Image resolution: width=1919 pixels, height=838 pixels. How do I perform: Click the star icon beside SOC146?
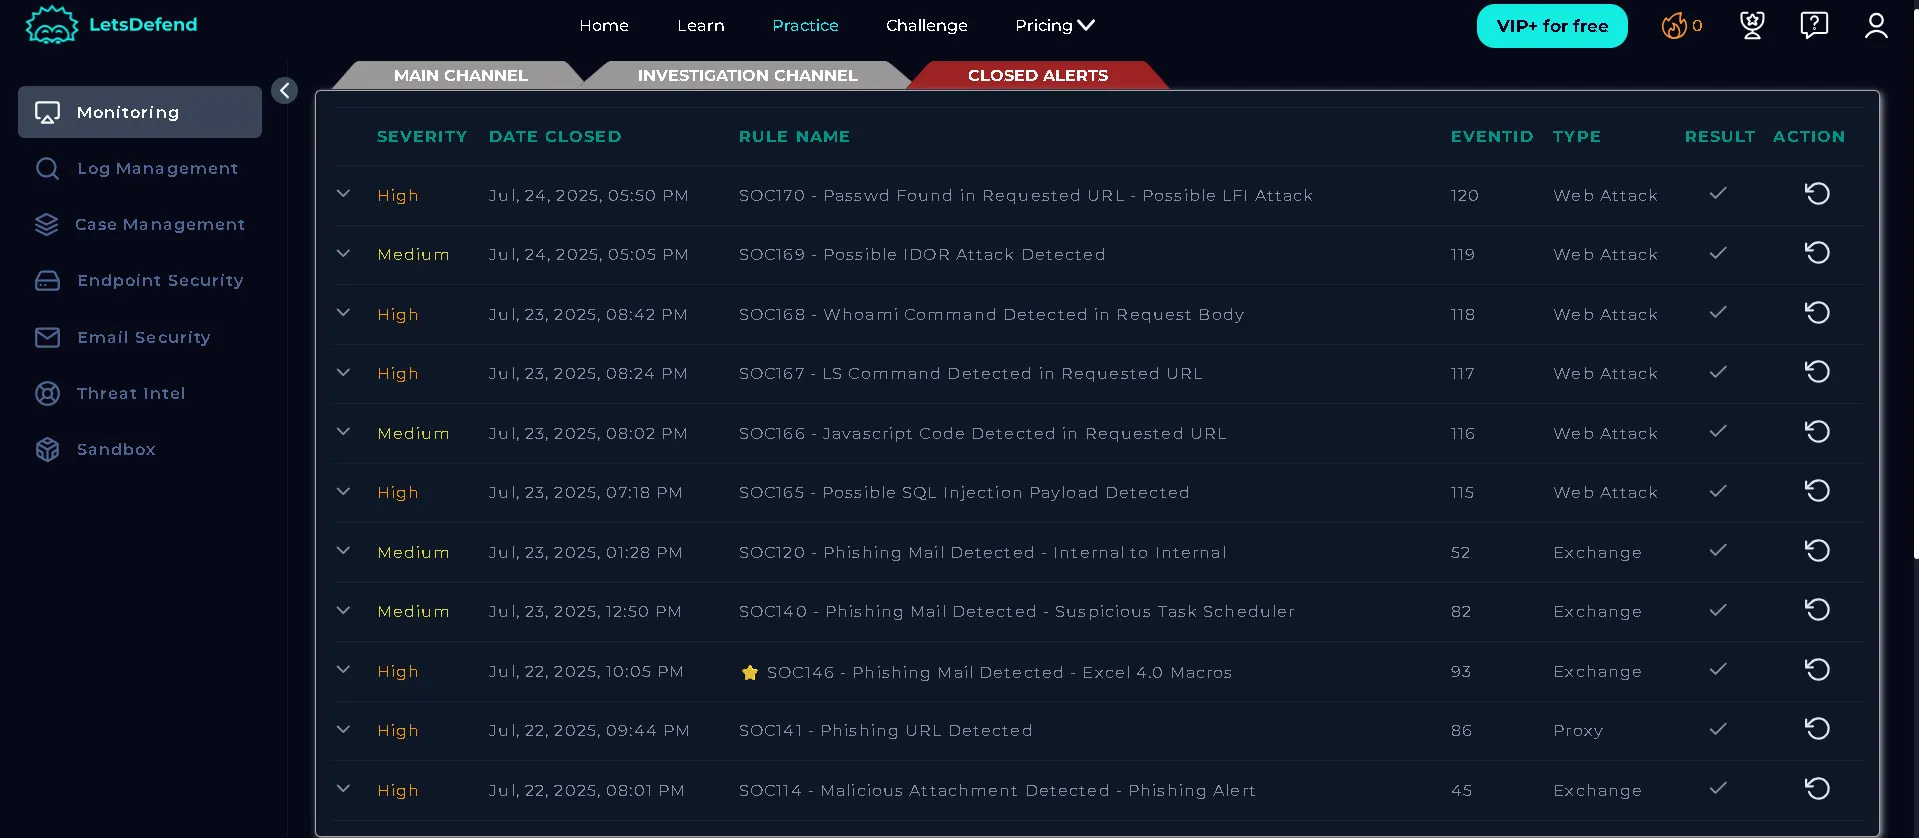pyautogui.click(x=750, y=673)
